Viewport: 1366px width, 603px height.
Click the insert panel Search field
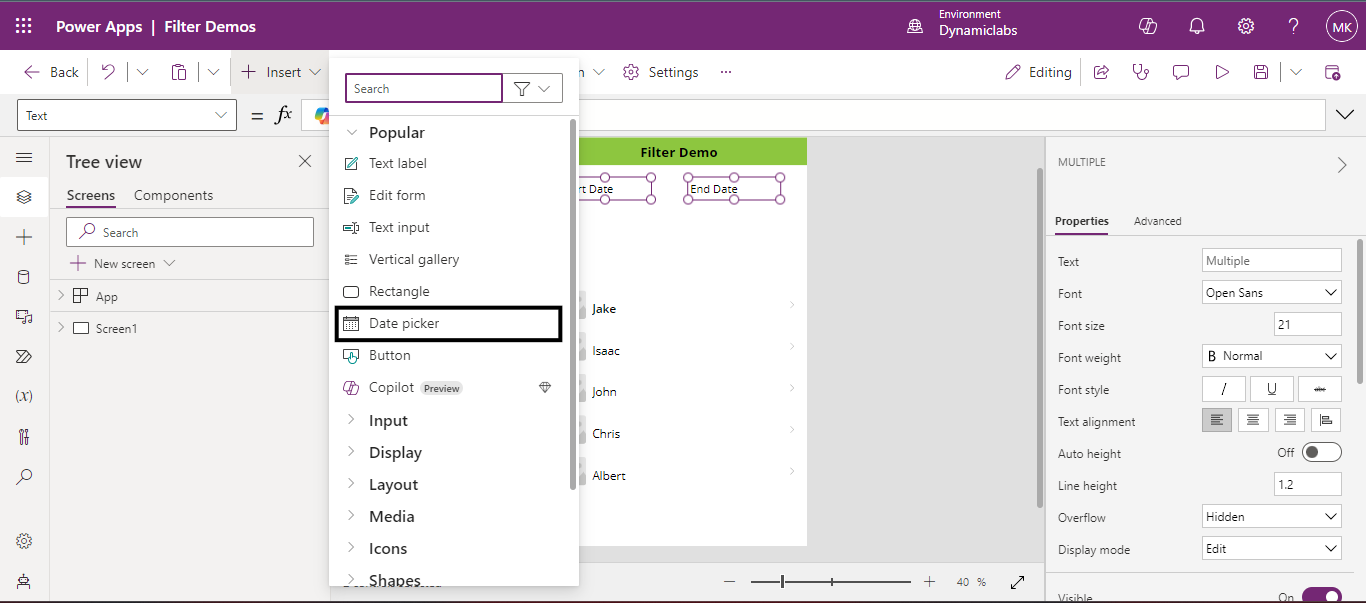click(x=423, y=89)
